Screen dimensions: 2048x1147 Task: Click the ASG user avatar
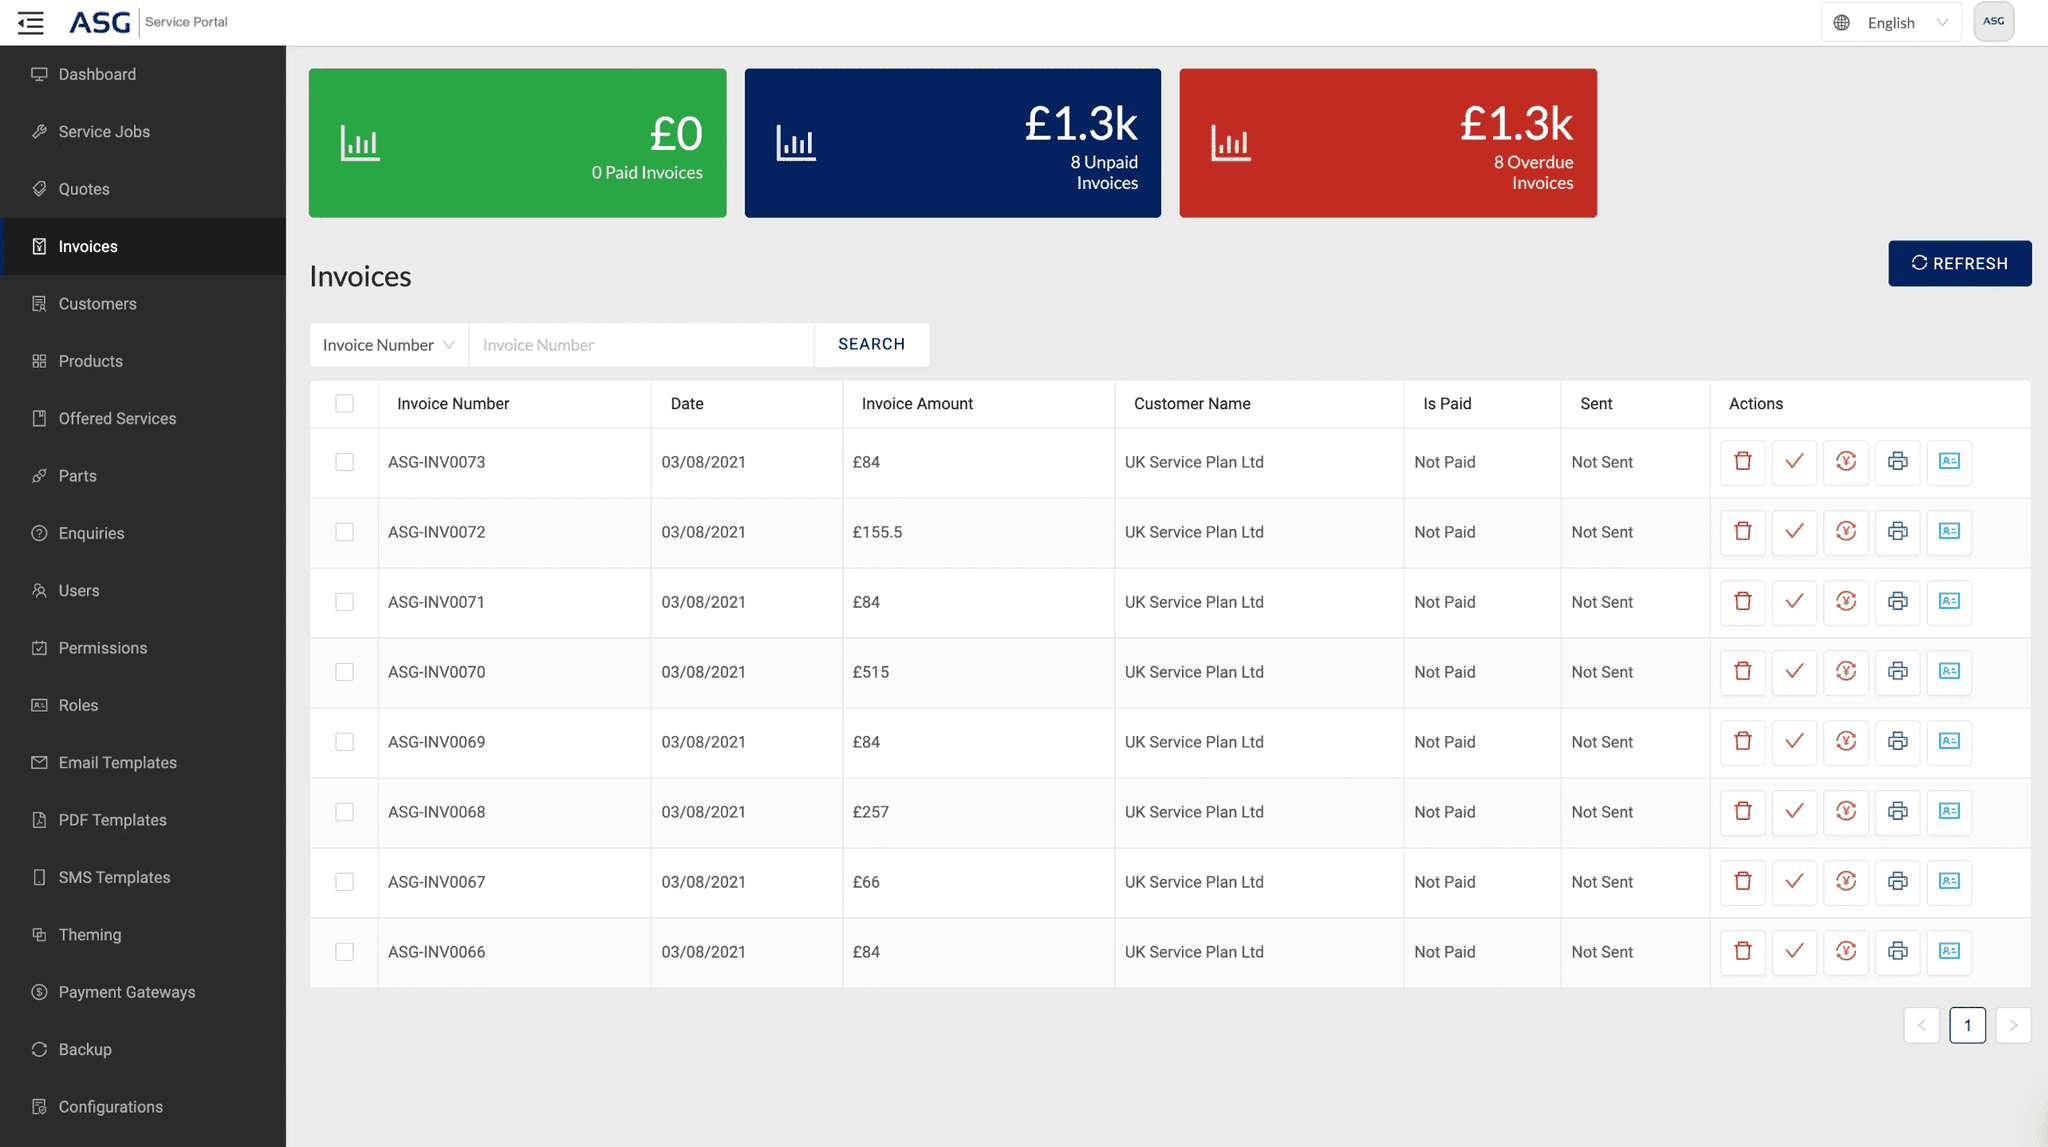(1993, 22)
